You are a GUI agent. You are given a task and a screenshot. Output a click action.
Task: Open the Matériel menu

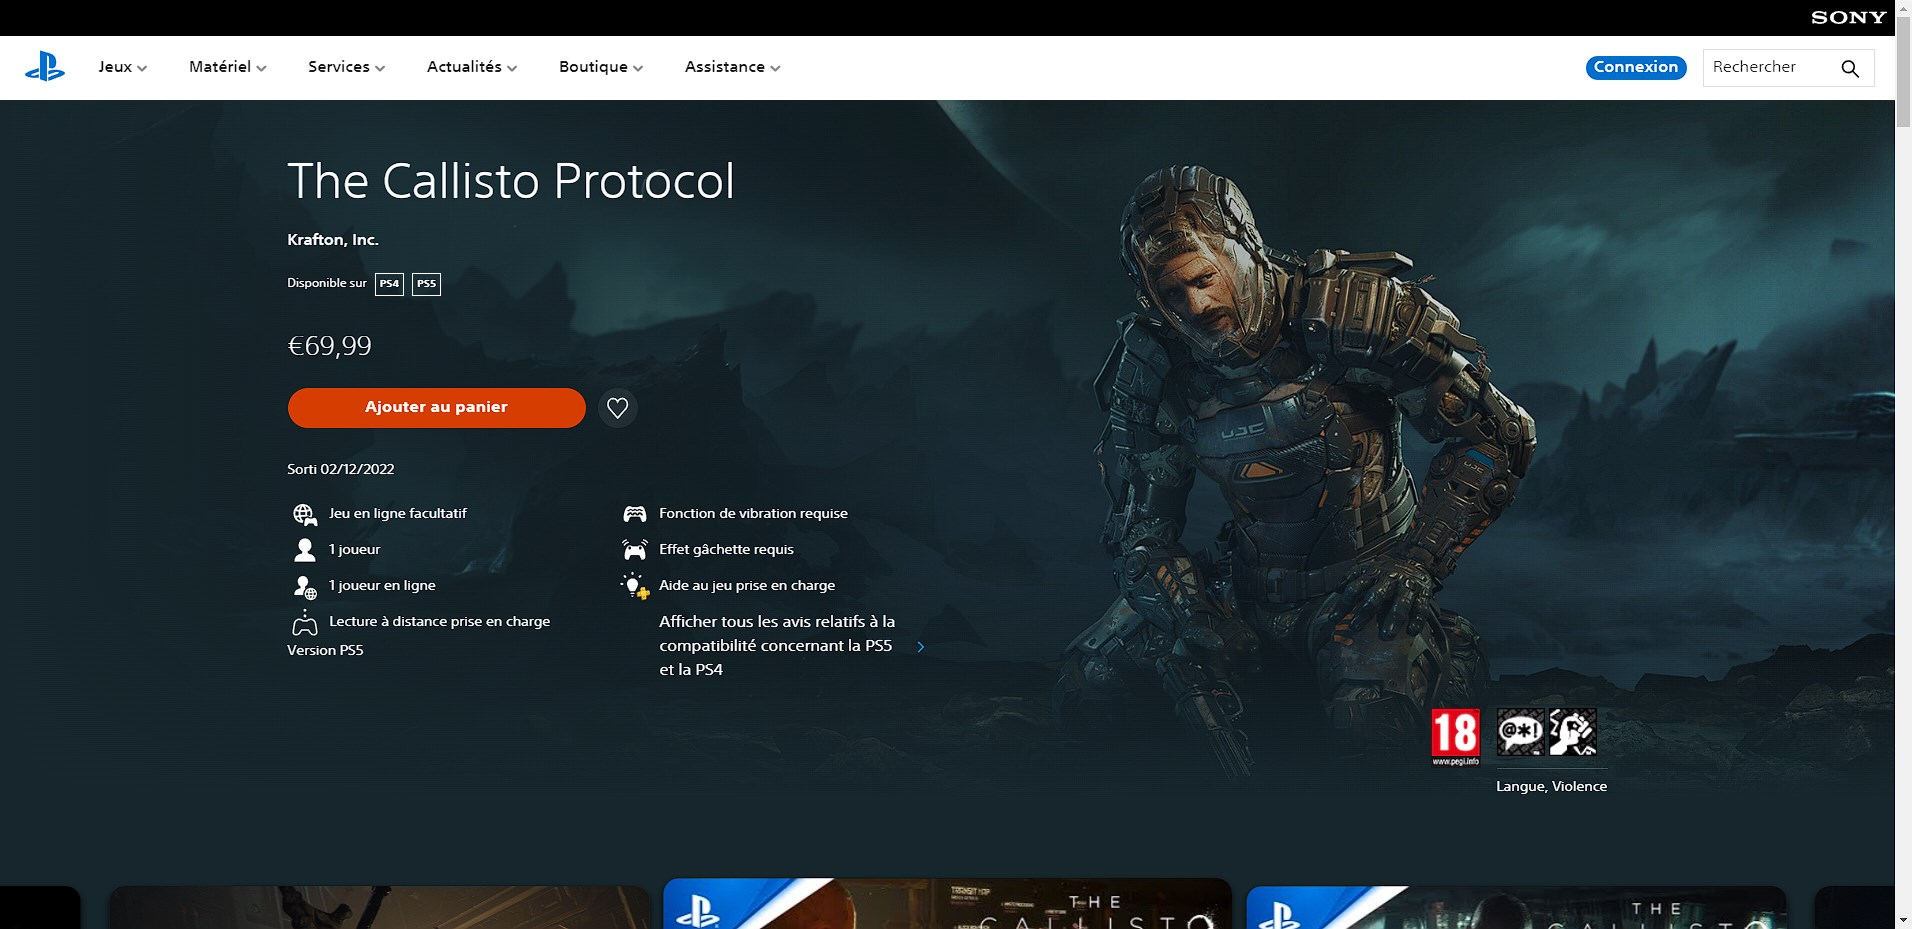point(226,67)
